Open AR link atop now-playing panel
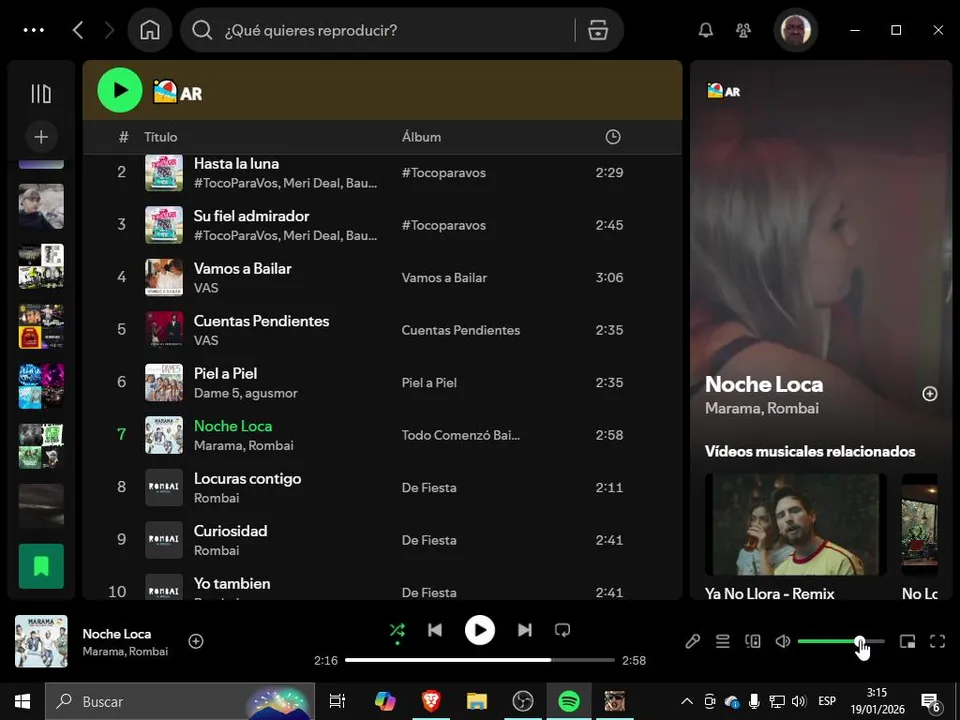This screenshot has height=720, width=960. [724, 91]
